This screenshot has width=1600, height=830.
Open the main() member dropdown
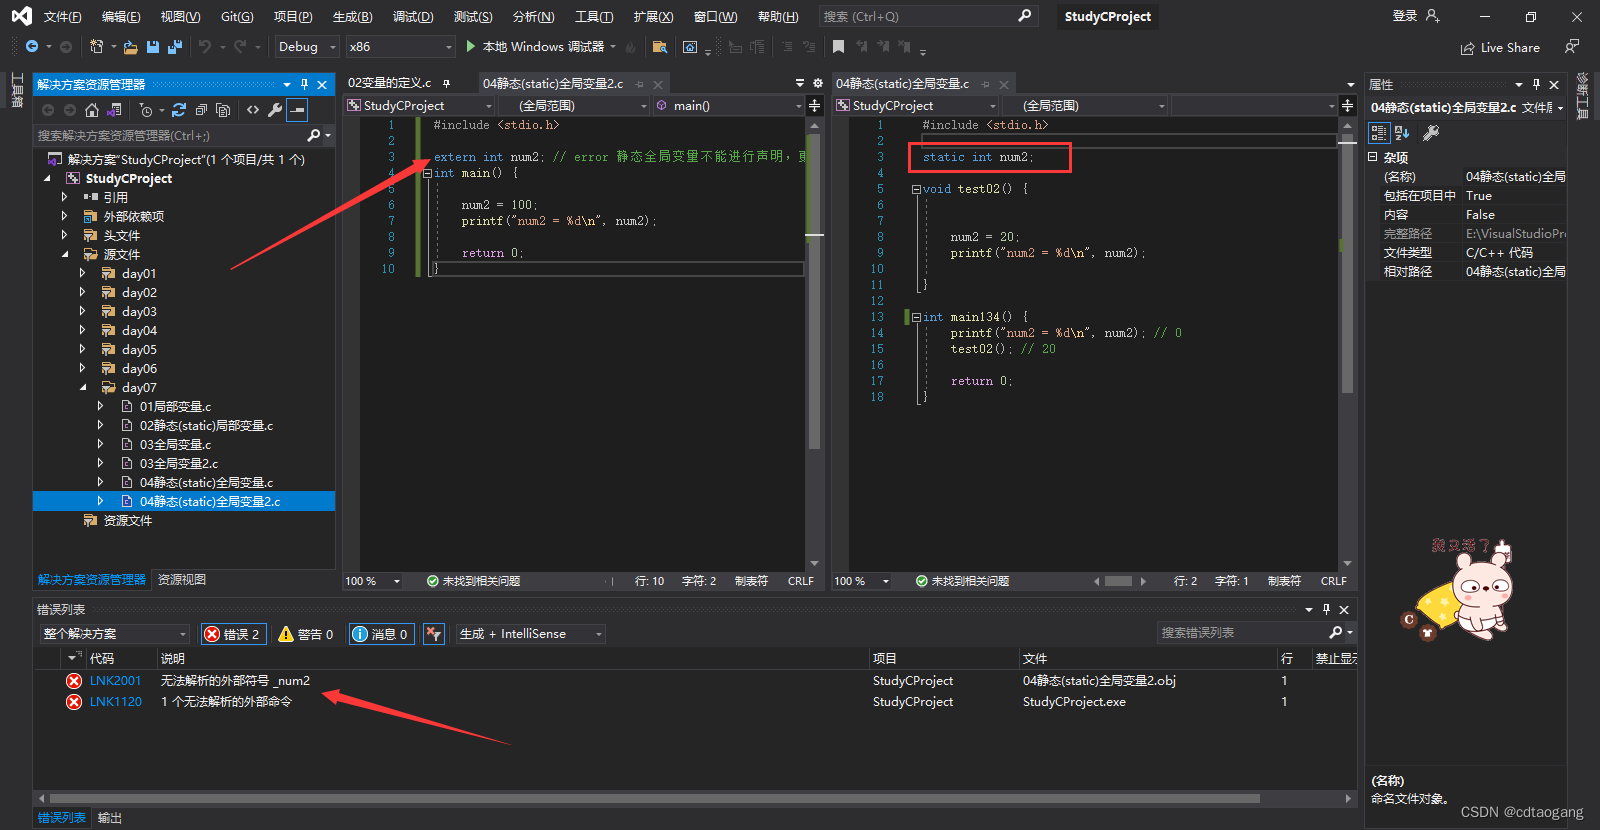coord(729,106)
